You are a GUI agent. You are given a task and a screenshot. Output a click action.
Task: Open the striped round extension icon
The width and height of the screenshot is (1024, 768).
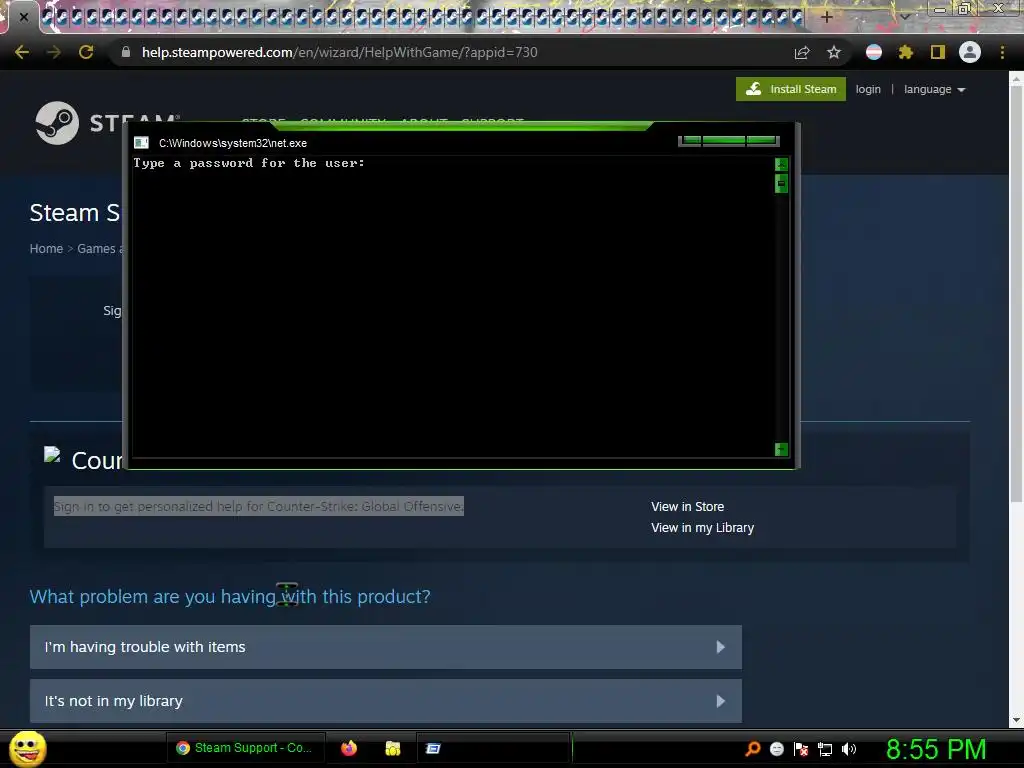click(874, 52)
